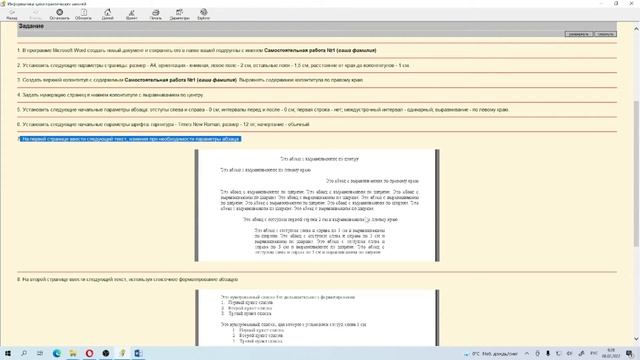Click the vertical scrollbar thumb

[636, 173]
